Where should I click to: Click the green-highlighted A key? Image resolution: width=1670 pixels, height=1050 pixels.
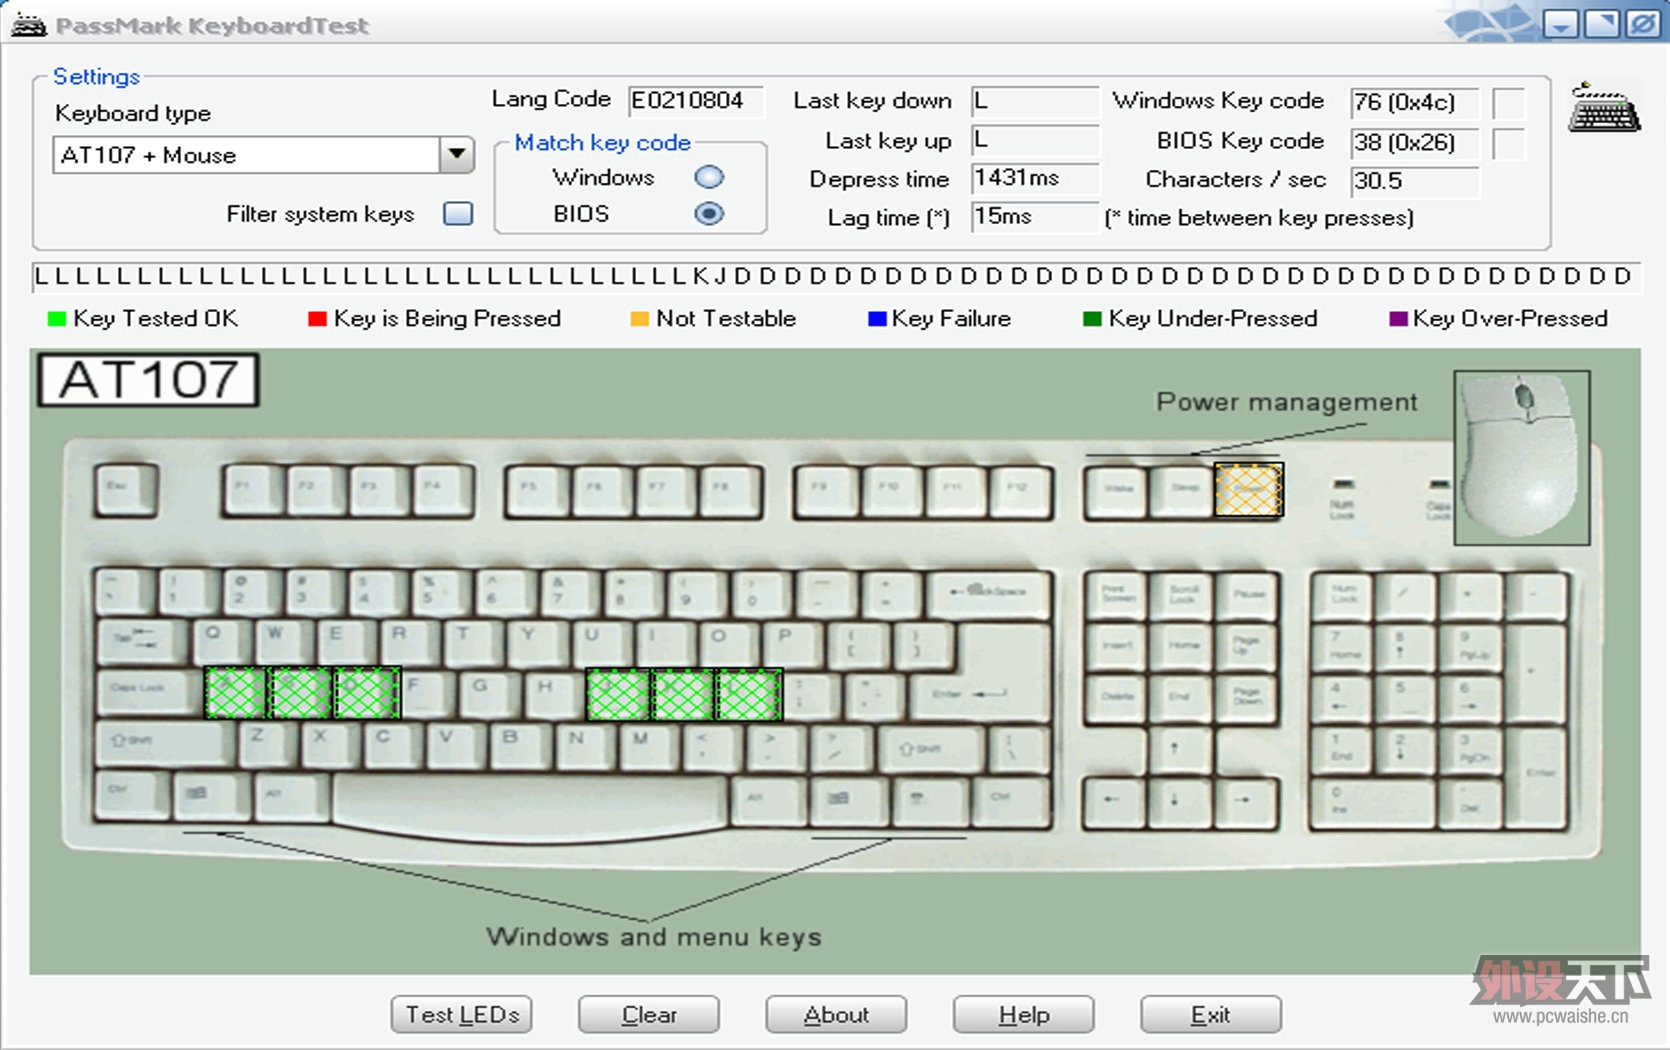(x=236, y=693)
